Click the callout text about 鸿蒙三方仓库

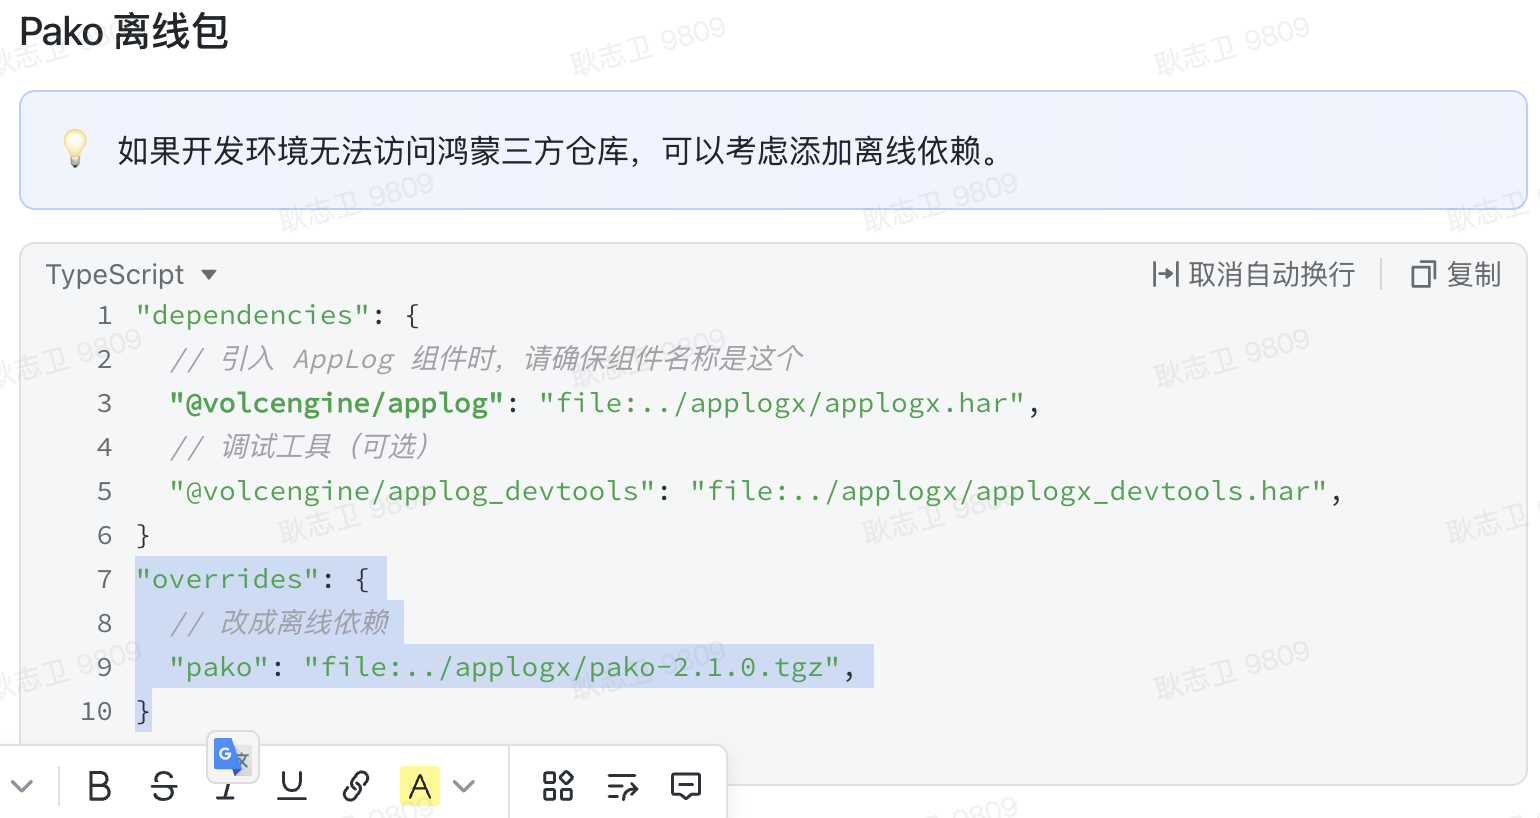tap(561, 150)
